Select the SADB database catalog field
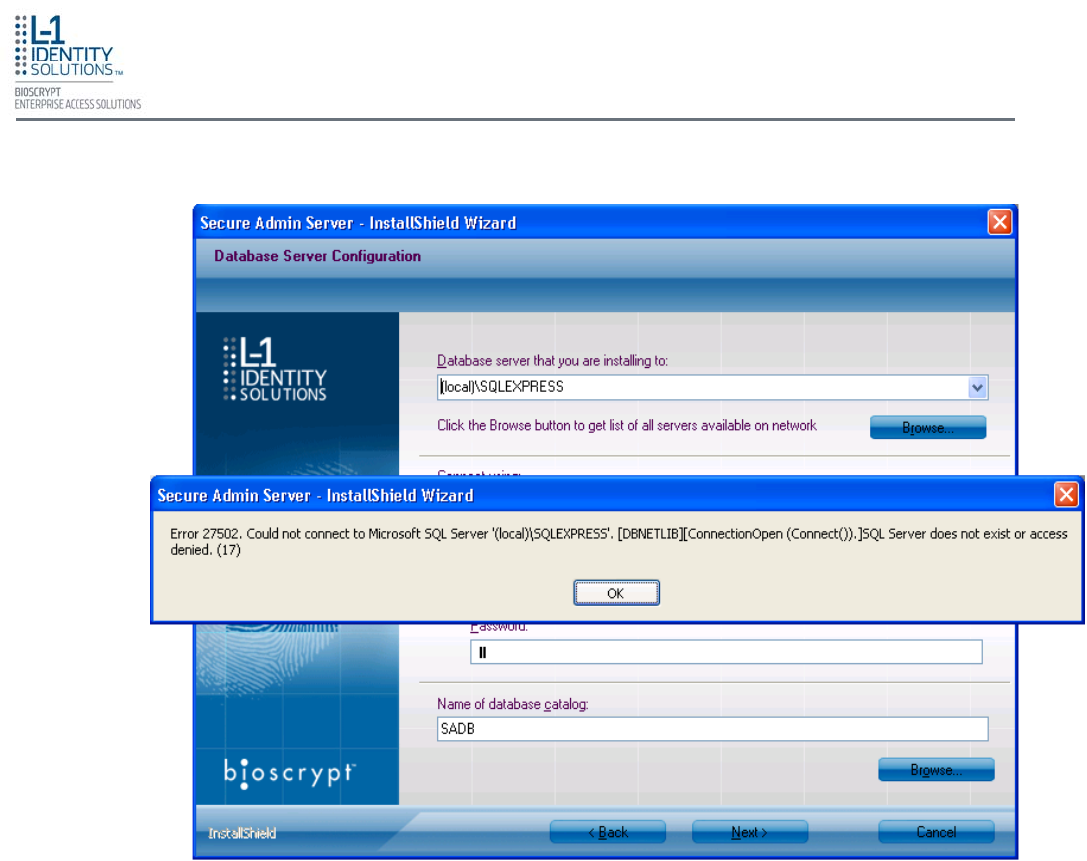This screenshot has width=1087, height=861. (x=713, y=729)
